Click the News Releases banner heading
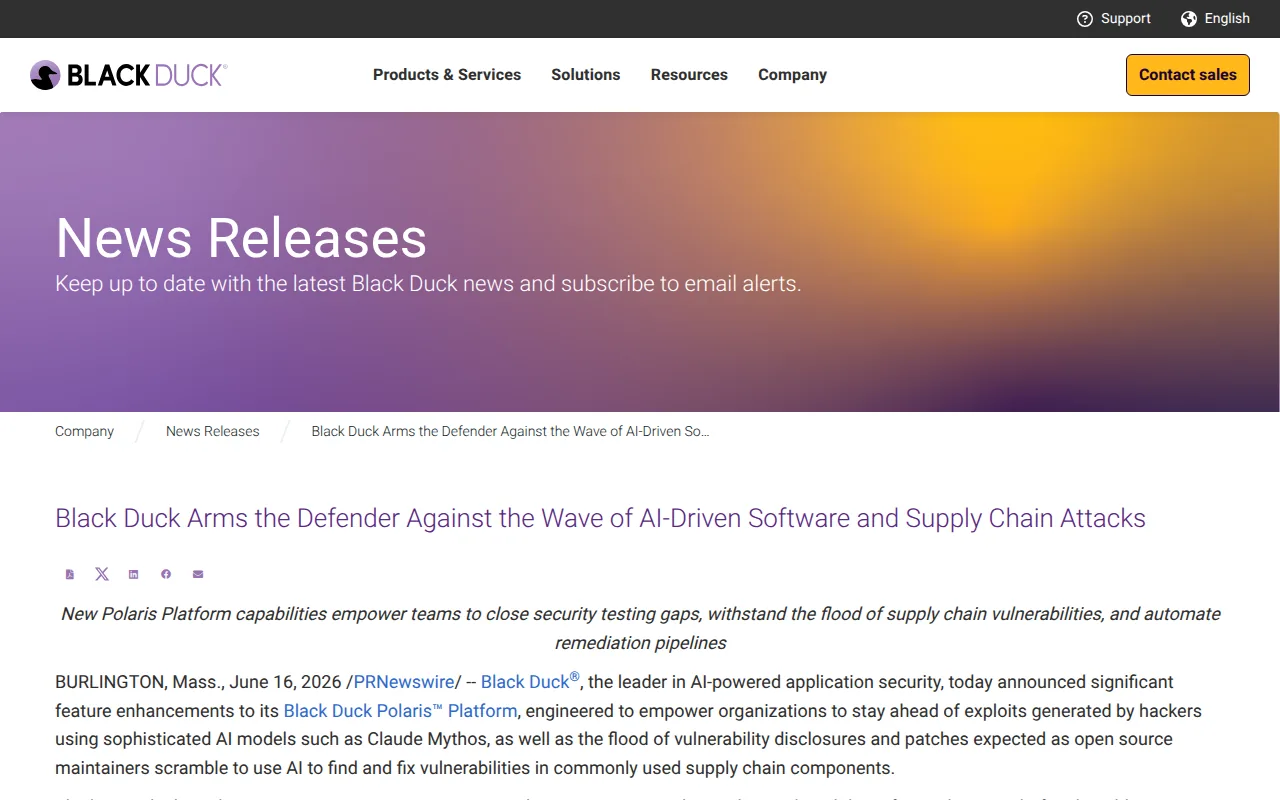 point(241,238)
